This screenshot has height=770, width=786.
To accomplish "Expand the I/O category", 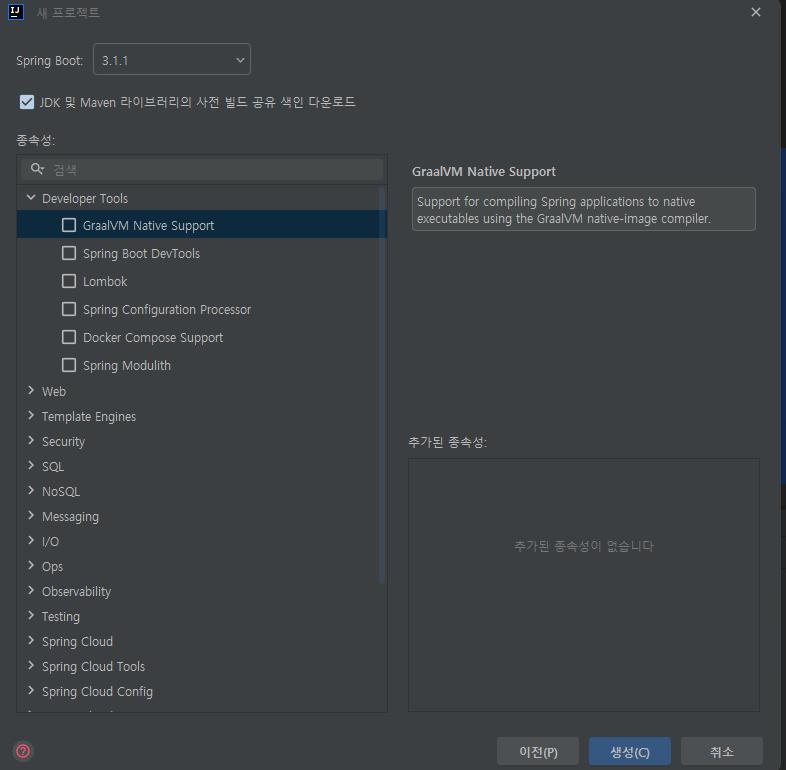I will [31, 540].
